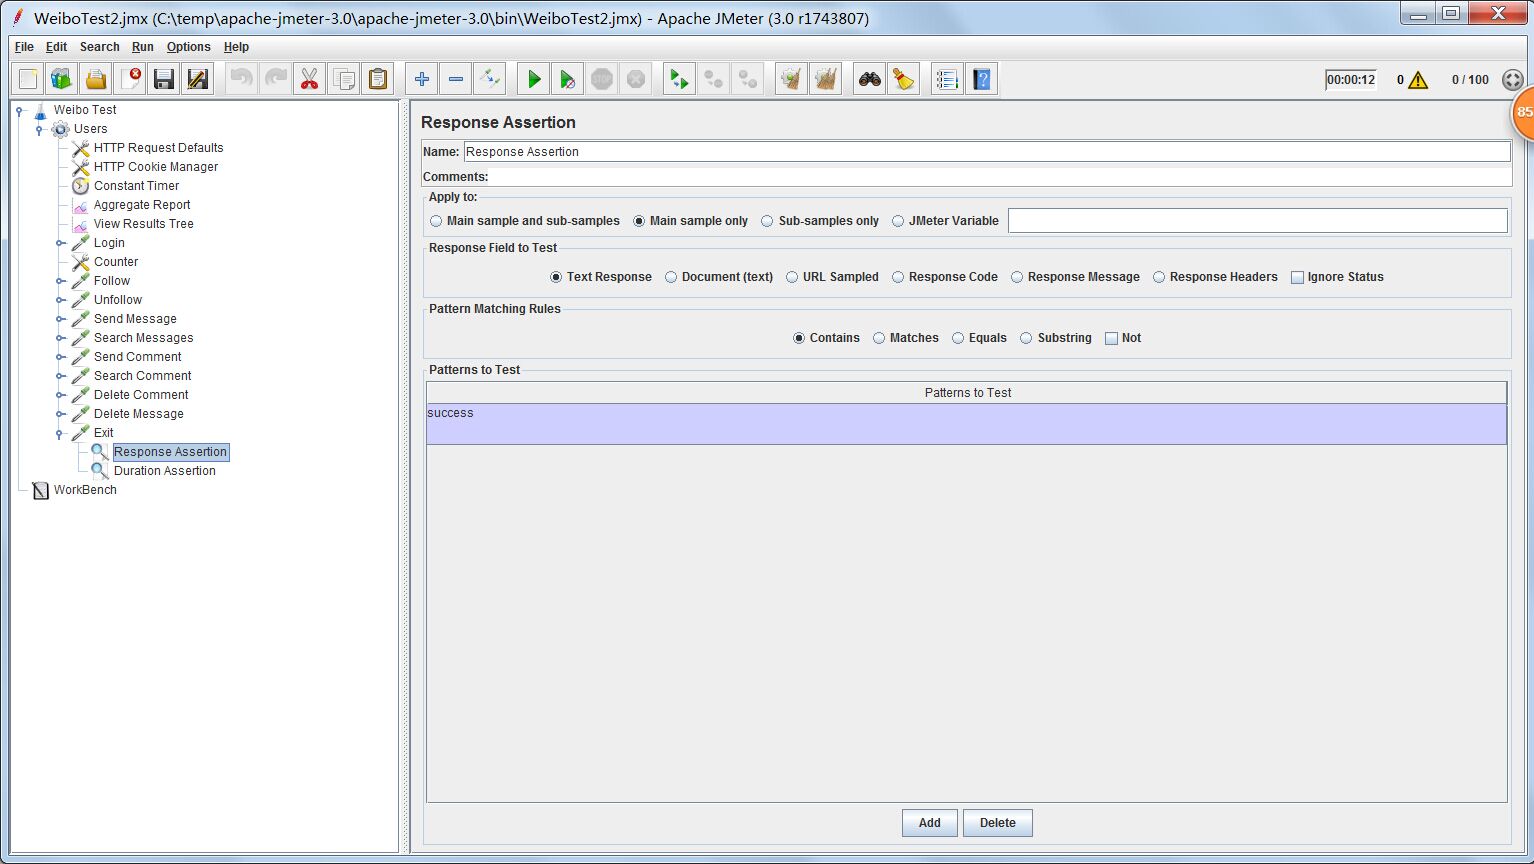Choose Response Code as field to test

point(898,277)
